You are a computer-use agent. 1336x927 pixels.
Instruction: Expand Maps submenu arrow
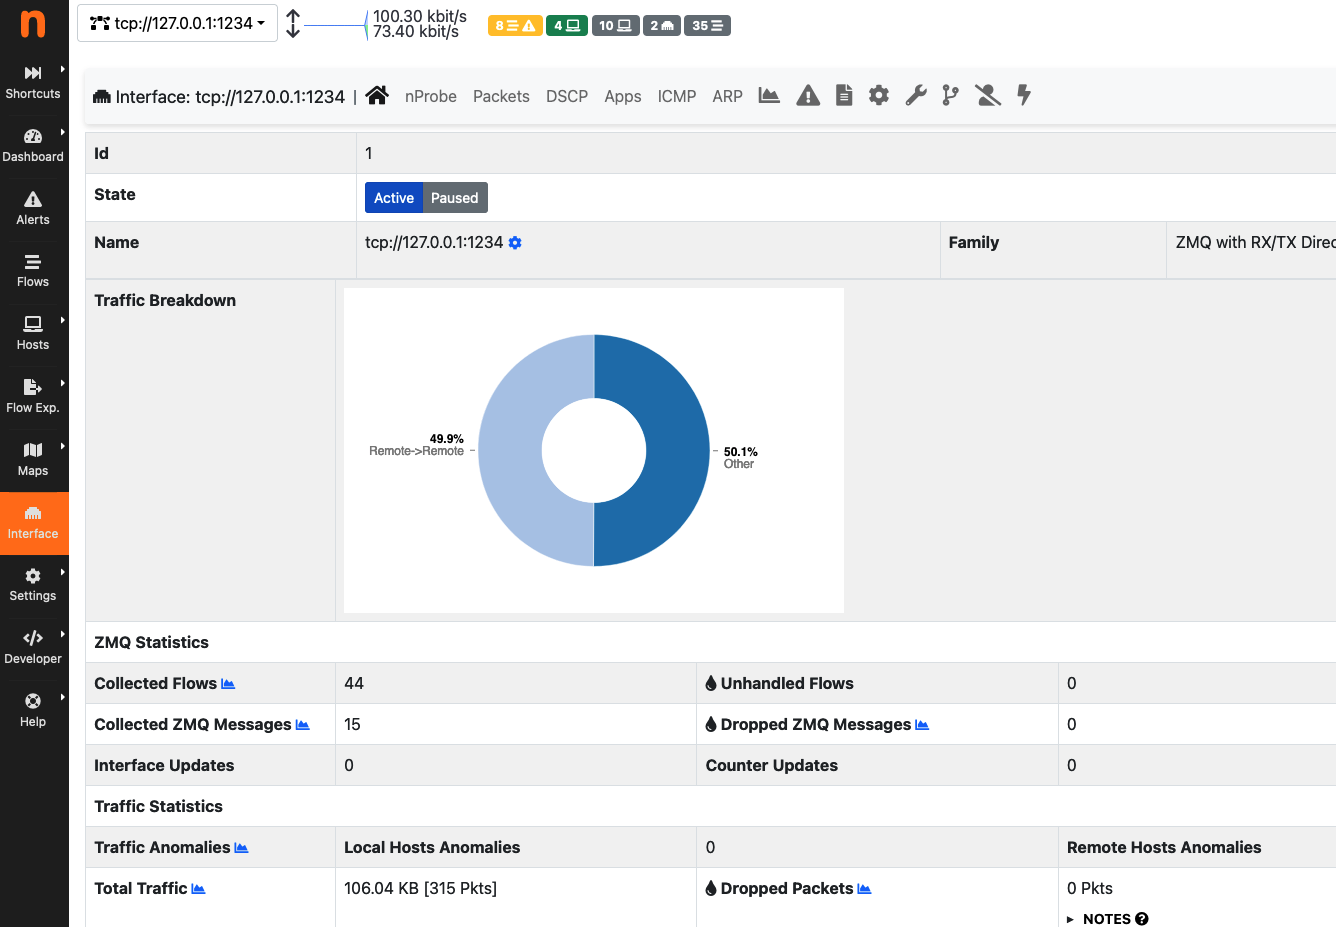click(62, 446)
